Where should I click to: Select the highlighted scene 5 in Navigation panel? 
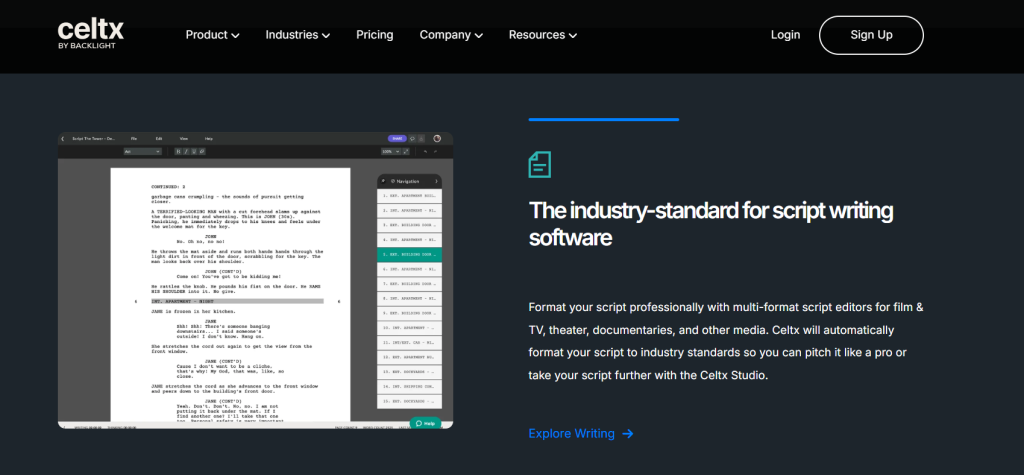(x=409, y=255)
